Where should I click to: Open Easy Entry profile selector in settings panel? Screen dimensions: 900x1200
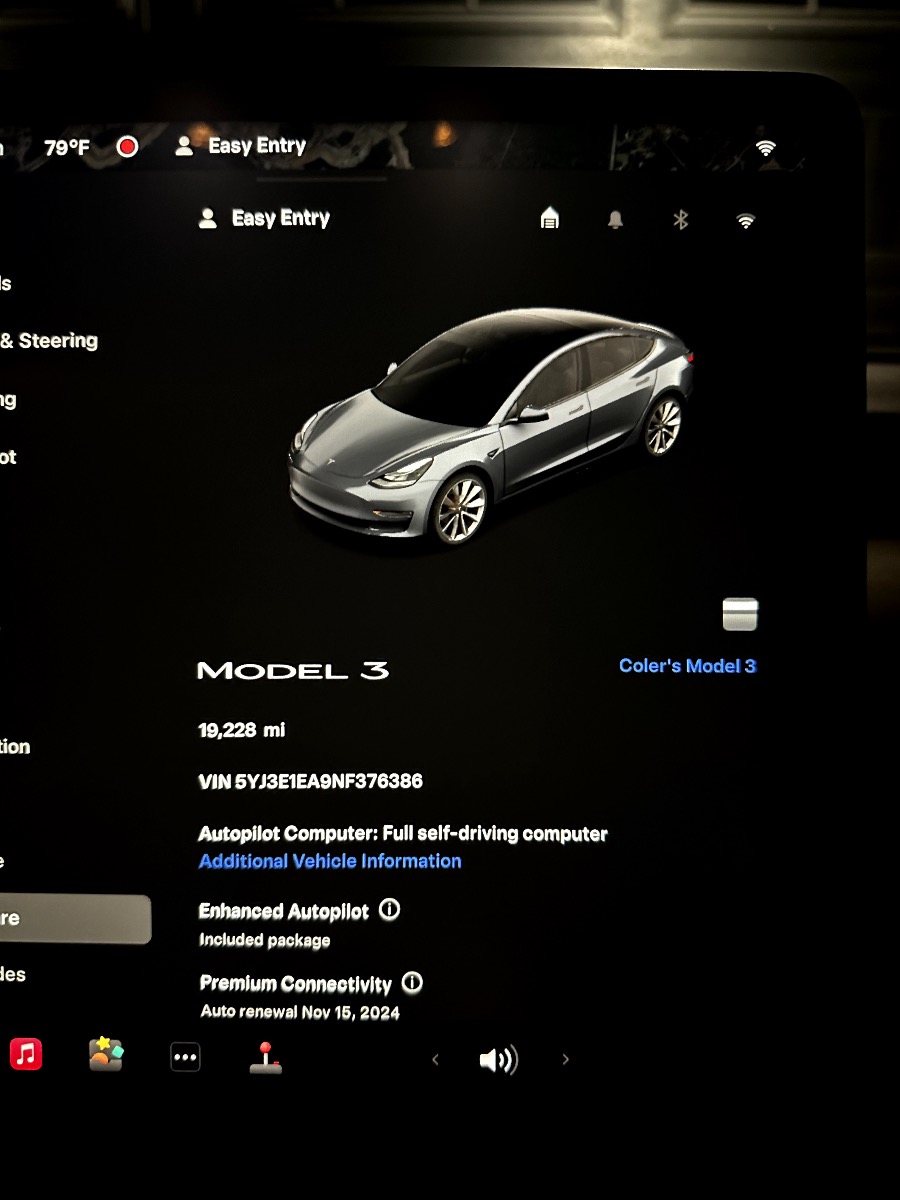coord(265,218)
